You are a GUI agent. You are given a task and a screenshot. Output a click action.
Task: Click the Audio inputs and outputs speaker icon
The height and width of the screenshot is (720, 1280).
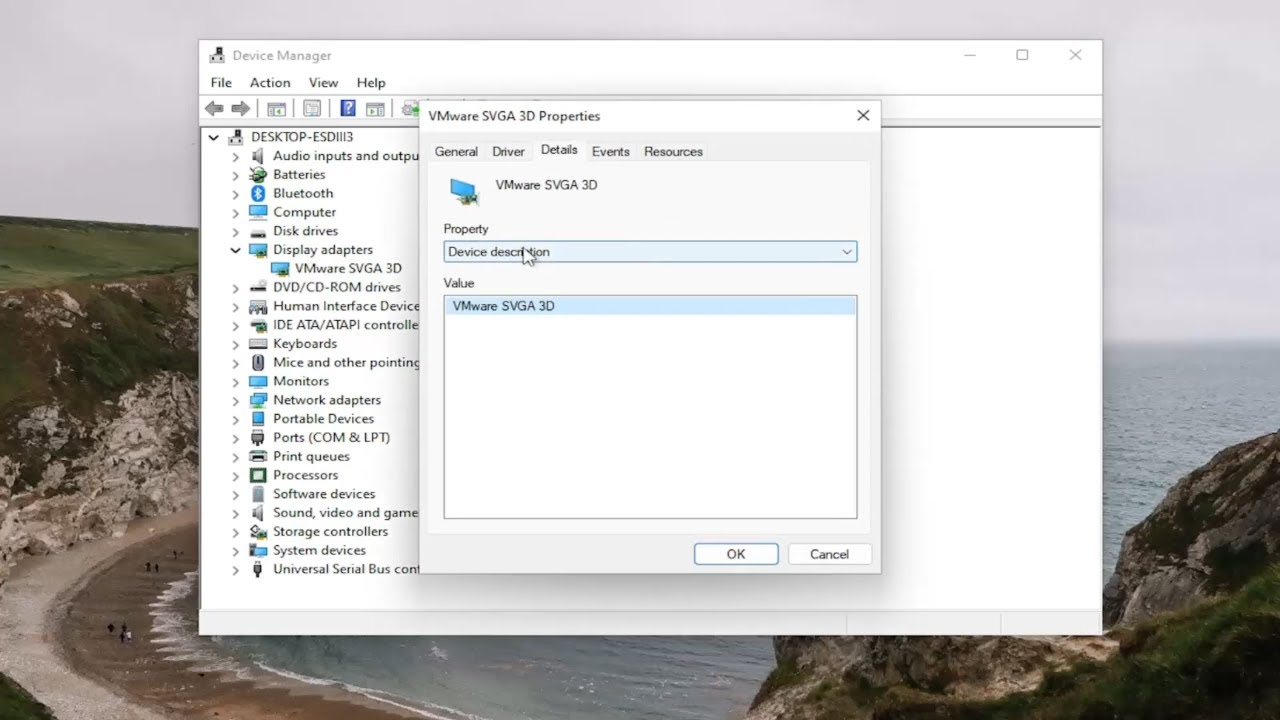click(258, 156)
